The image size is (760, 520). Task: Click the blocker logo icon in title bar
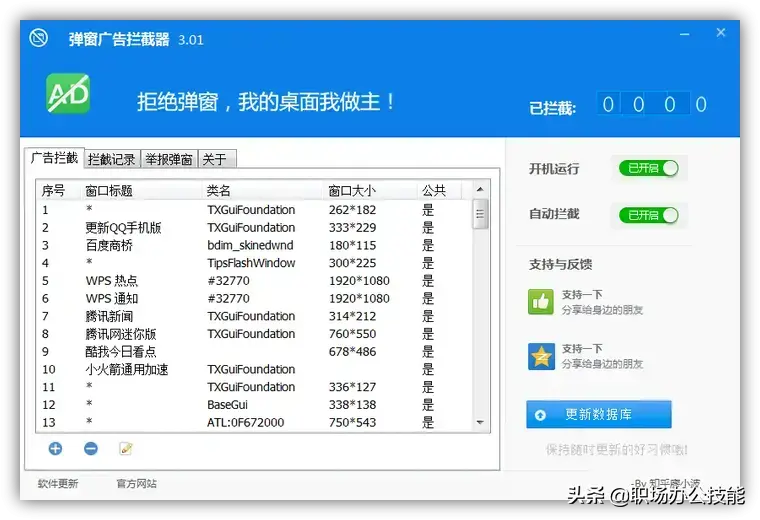pyautogui.click(x=38, y=38)
